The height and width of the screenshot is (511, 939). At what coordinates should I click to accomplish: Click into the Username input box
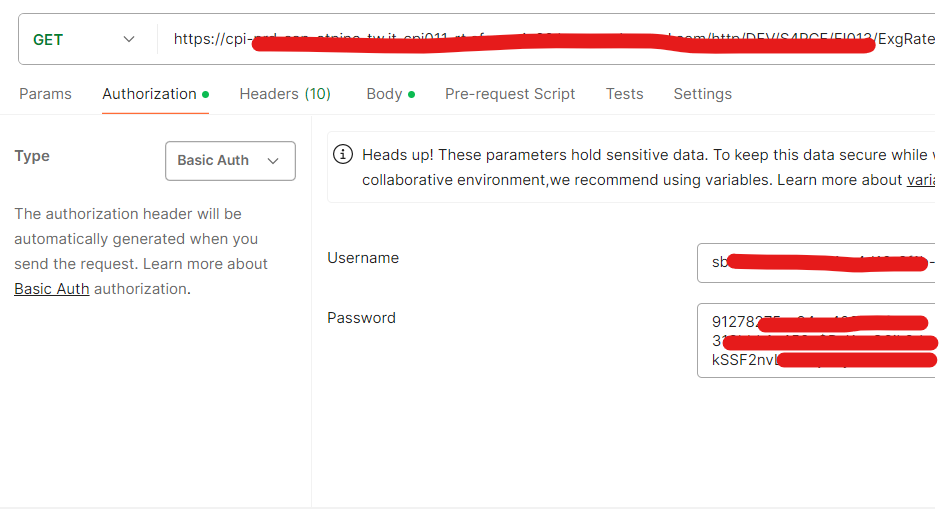click(815, 263)
